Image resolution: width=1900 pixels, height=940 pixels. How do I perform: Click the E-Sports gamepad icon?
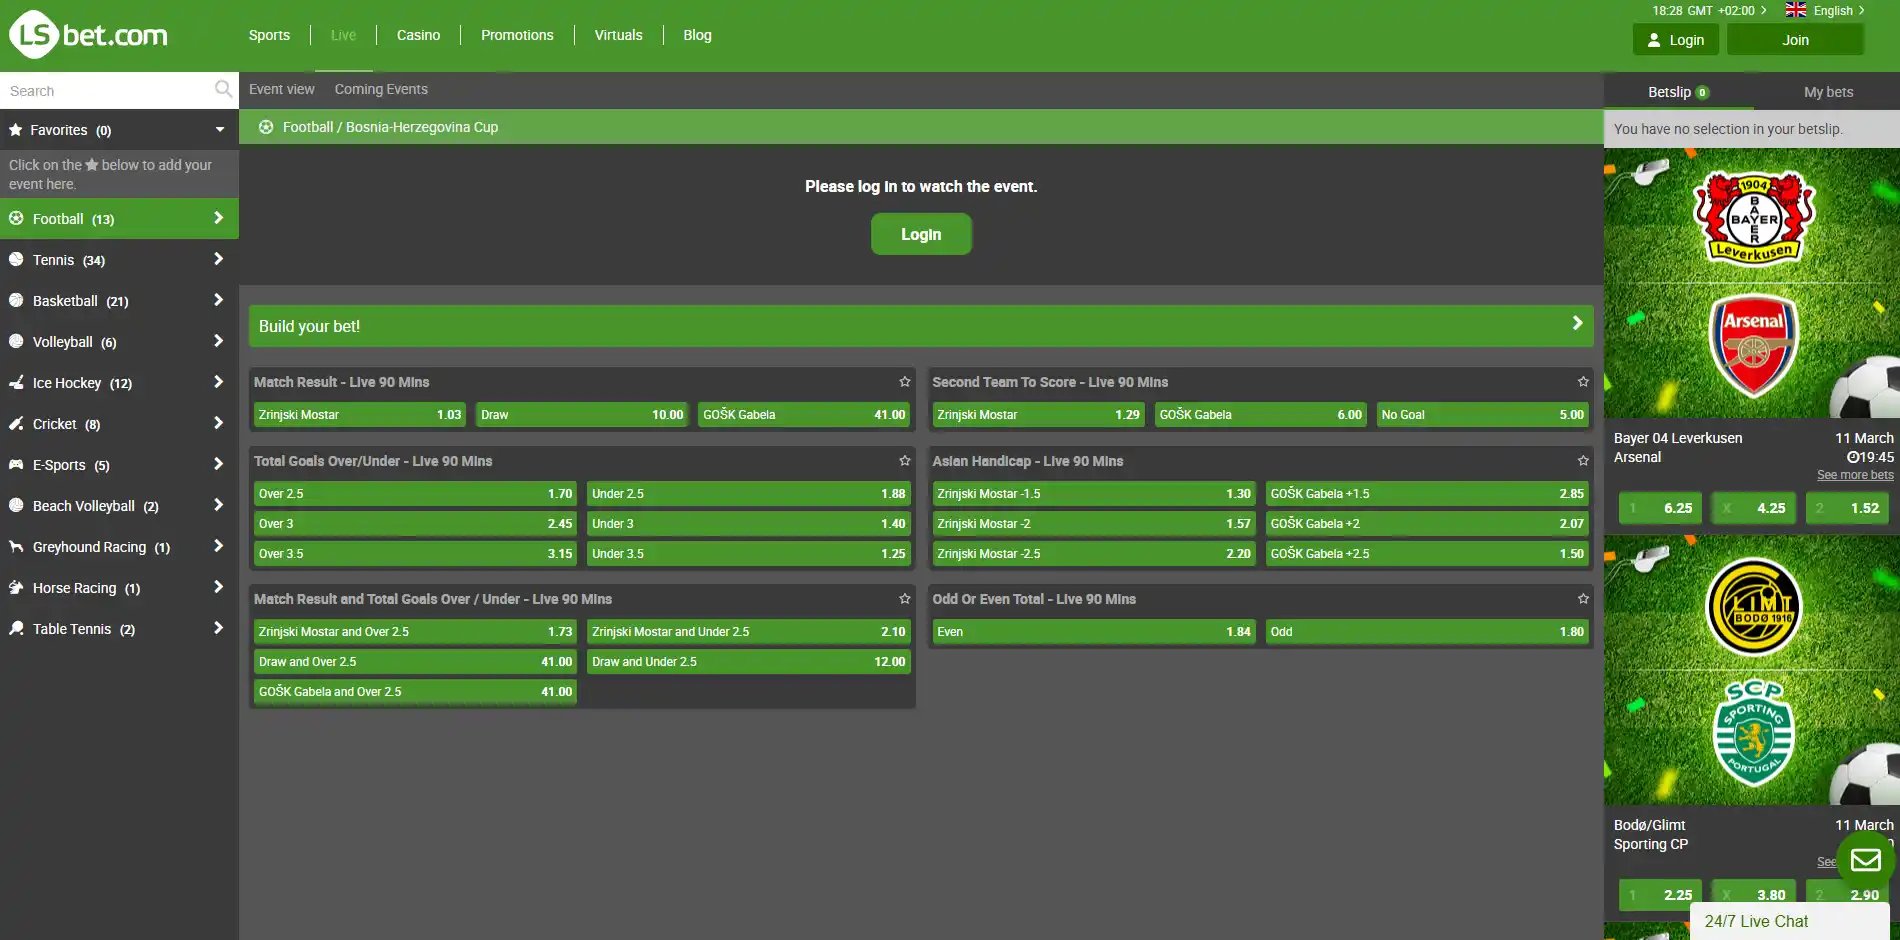16,464
